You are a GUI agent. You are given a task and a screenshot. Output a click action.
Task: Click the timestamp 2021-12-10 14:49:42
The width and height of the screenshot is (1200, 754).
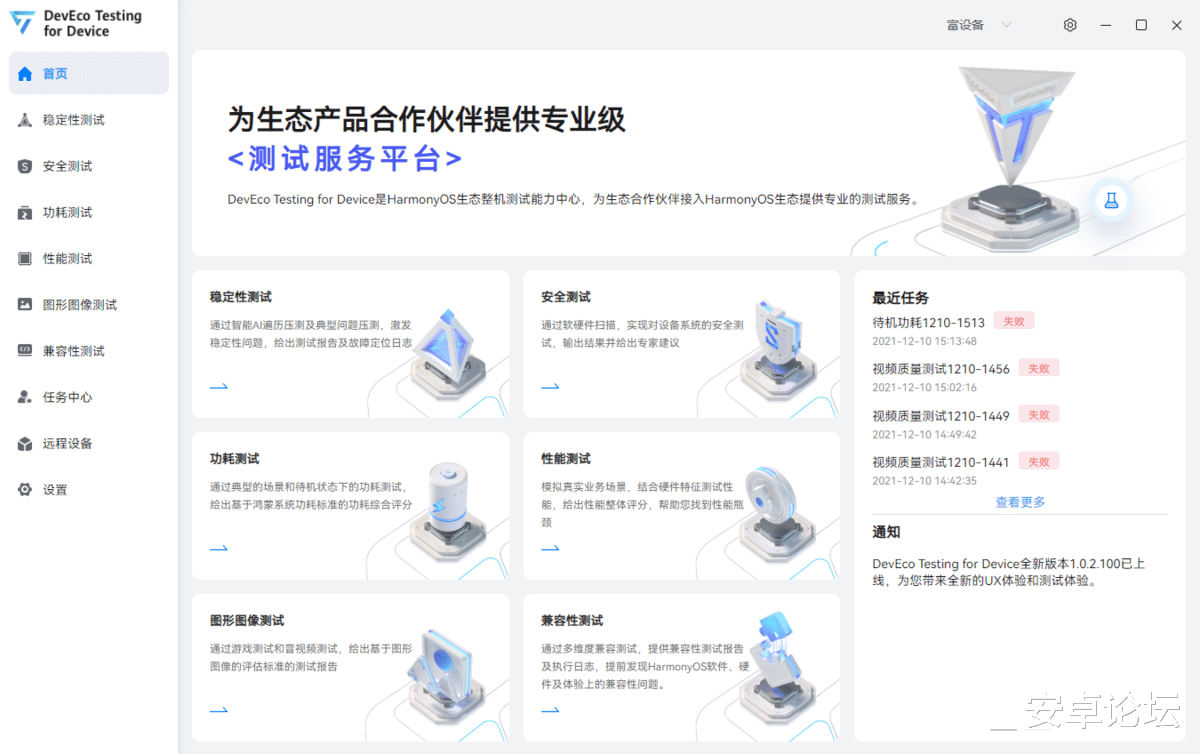[924, 434]
